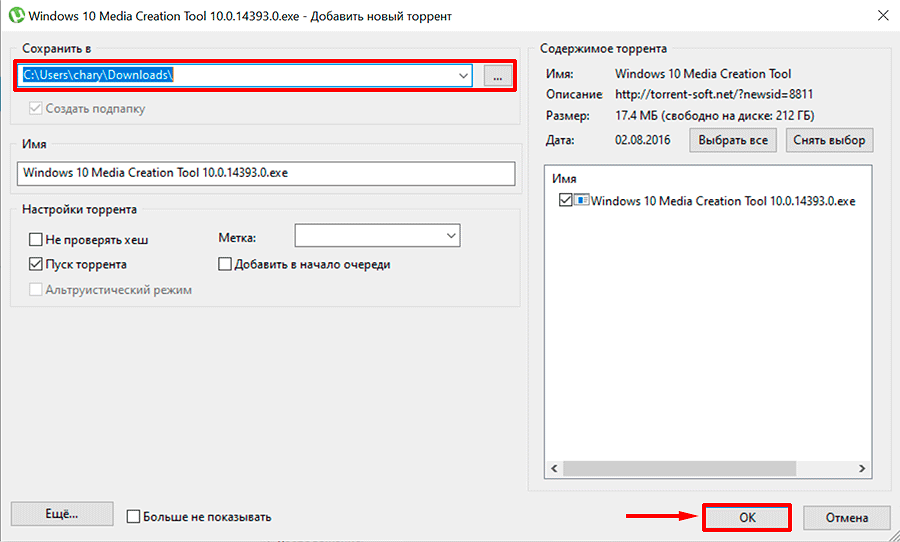Click the torrent name 'Windows 10 Media Creation Tool' in info
The height and width of the screenshot is (542, 900).
click(703, 73)
